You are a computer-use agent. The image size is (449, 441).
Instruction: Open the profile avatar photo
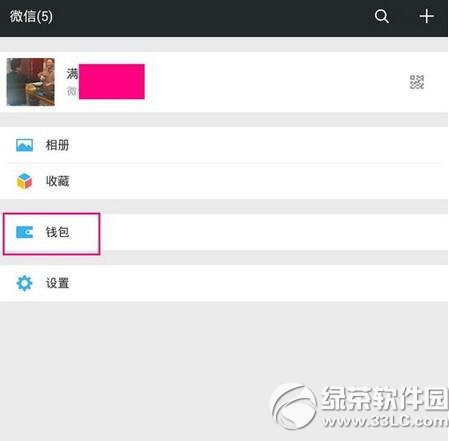click(x=31, y=82)
